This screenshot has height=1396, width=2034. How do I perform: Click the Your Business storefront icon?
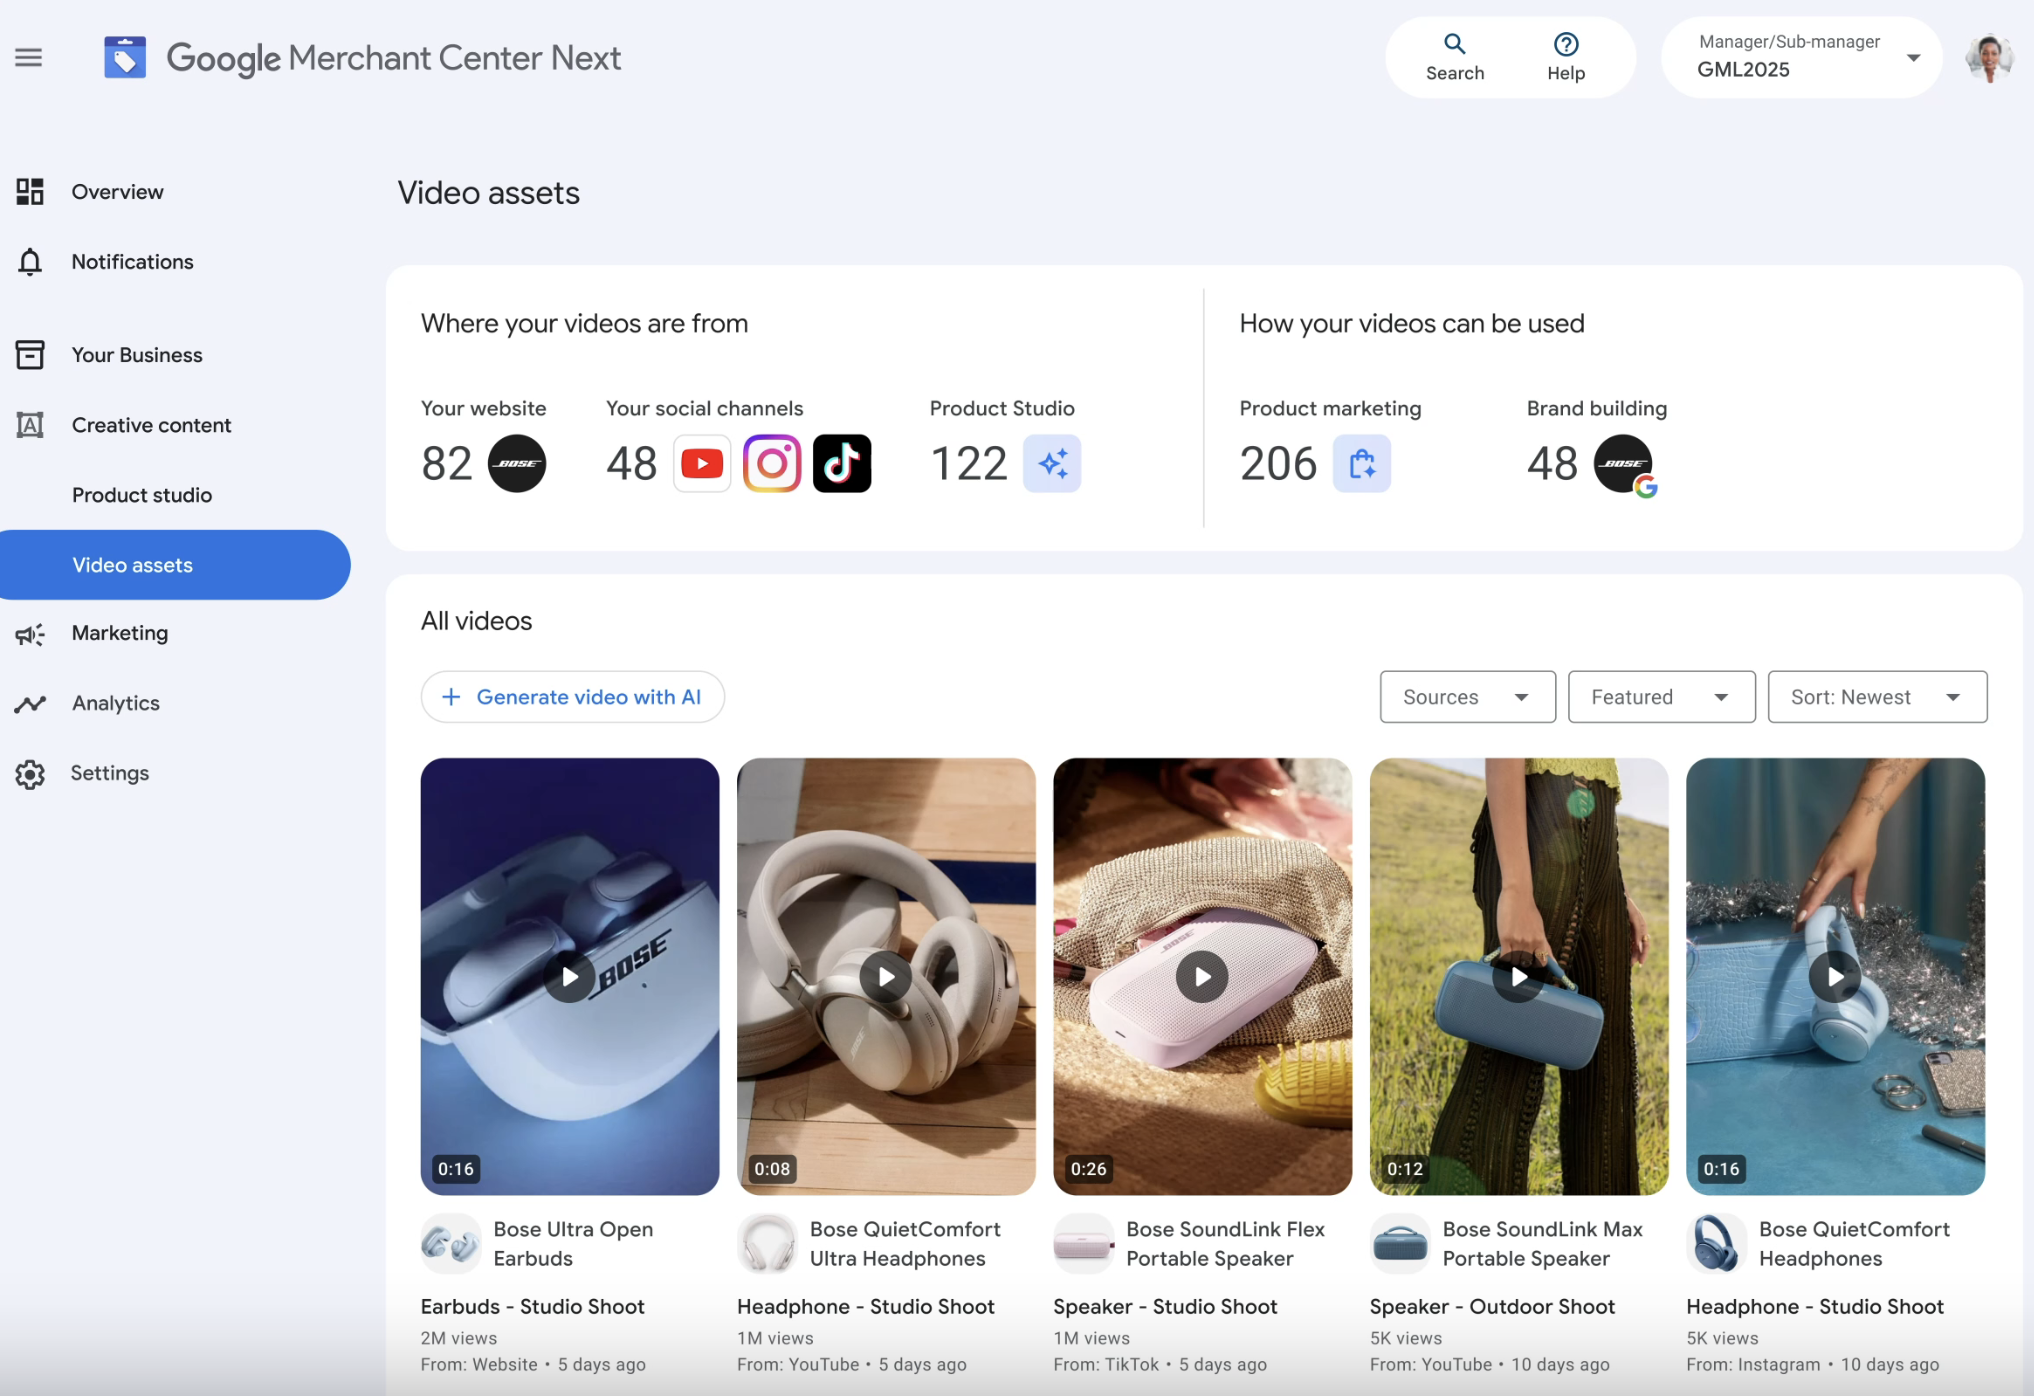[30, 354]
